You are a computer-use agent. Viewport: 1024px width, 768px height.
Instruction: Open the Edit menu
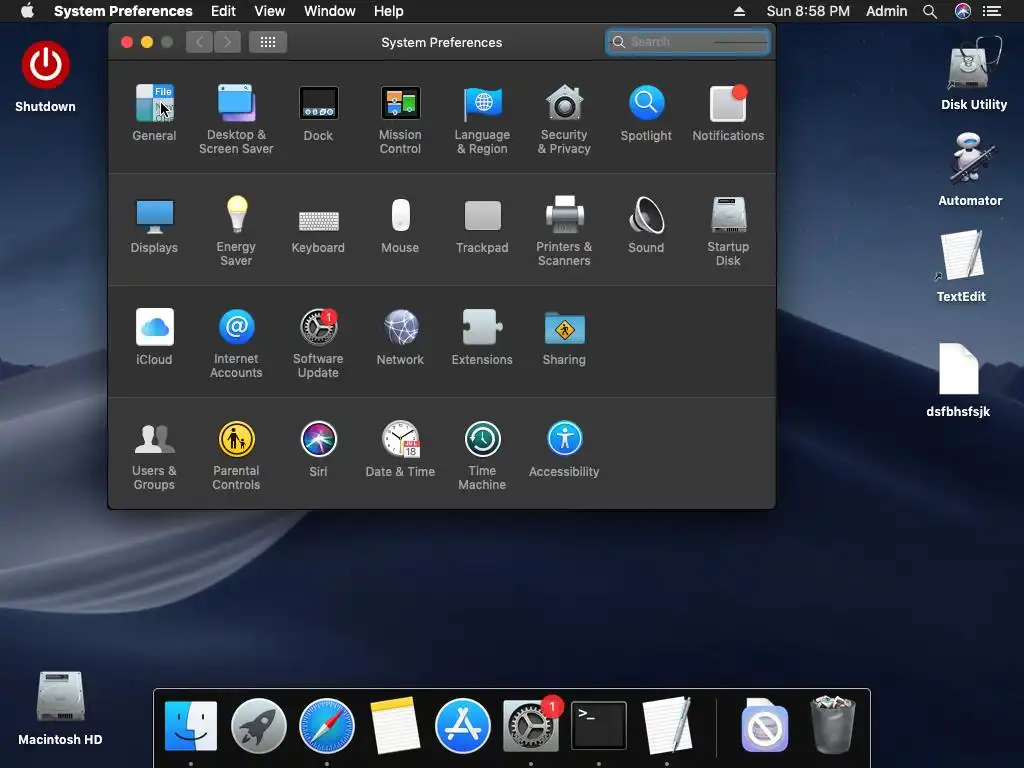[x=223, y=11]
